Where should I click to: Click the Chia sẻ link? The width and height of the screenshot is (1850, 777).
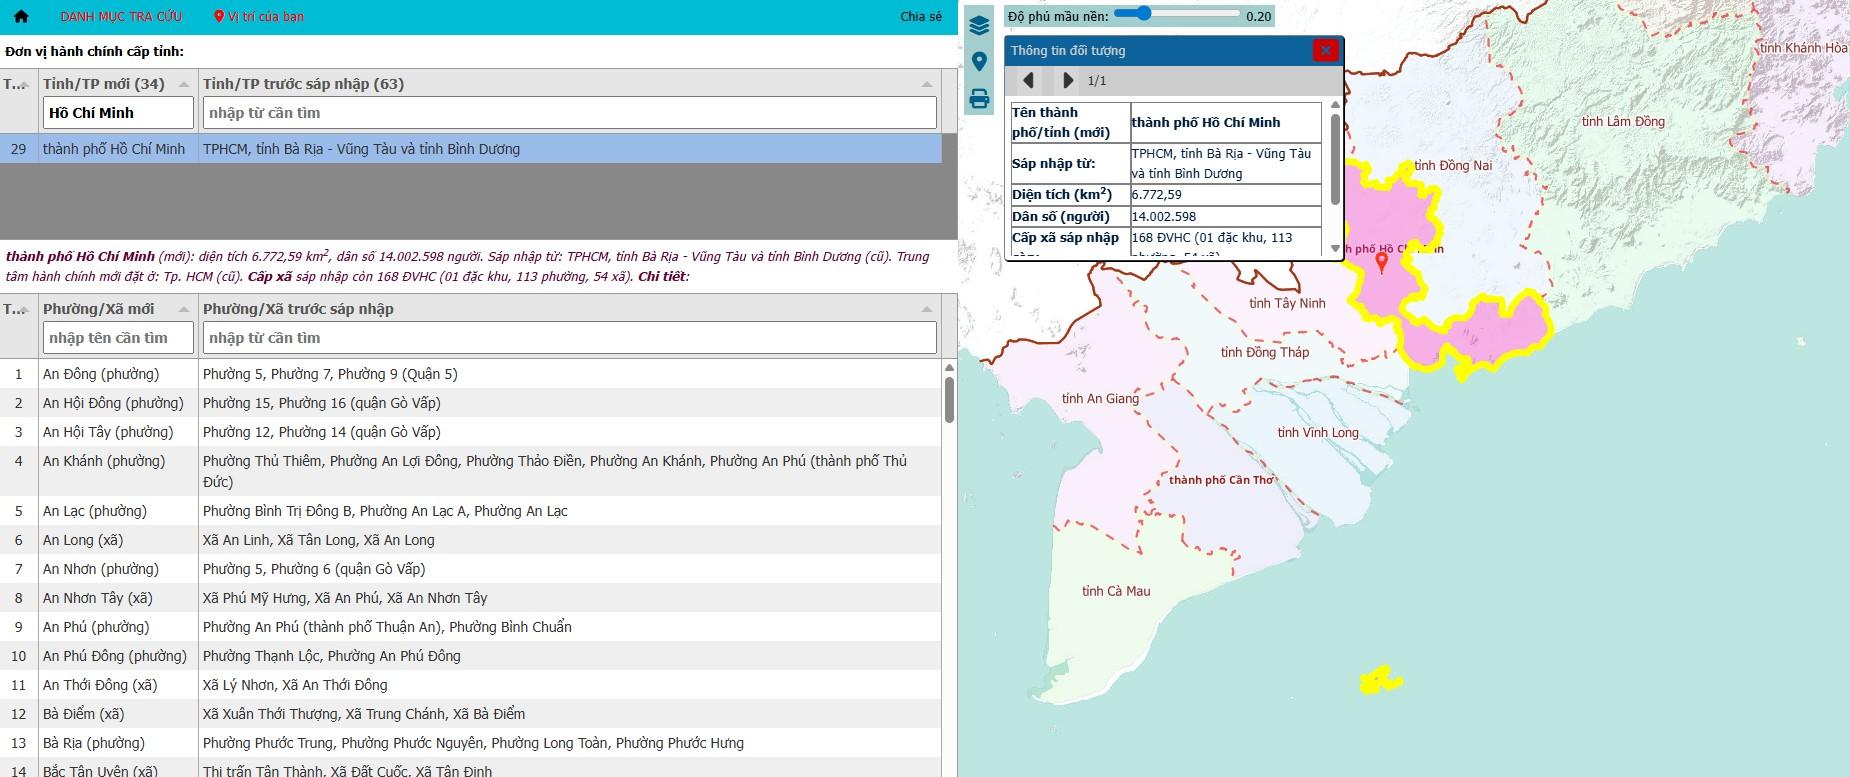[920, 17]
